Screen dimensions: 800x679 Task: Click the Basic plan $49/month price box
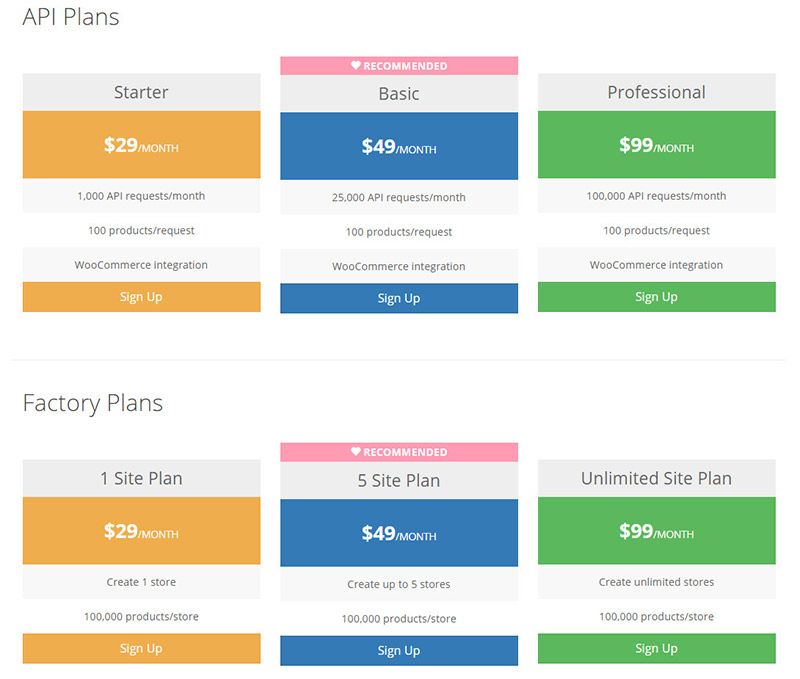399,146
